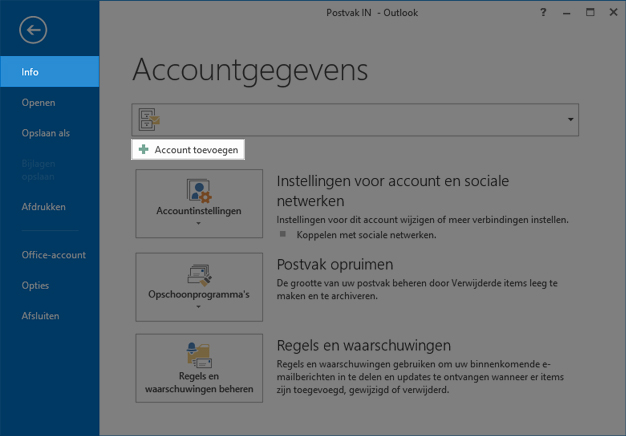Screen dimensions: 627x436
Task: Click Instellingen voor account en sociale netwerken heading
Action: point(393,191)
